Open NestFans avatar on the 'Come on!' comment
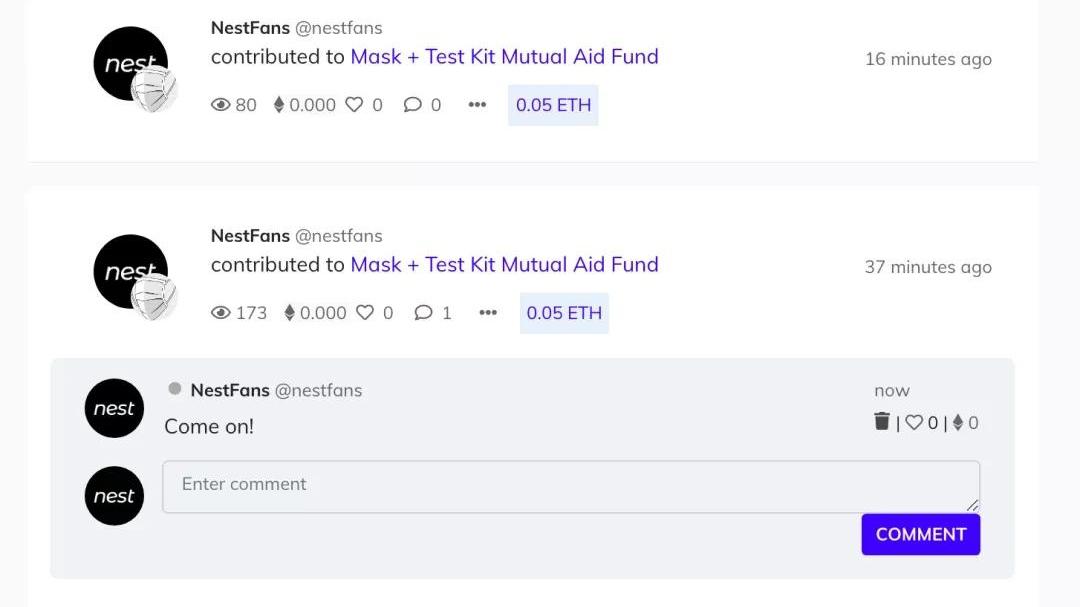Viewport: 1080px width, 607px height. [114, 408]
